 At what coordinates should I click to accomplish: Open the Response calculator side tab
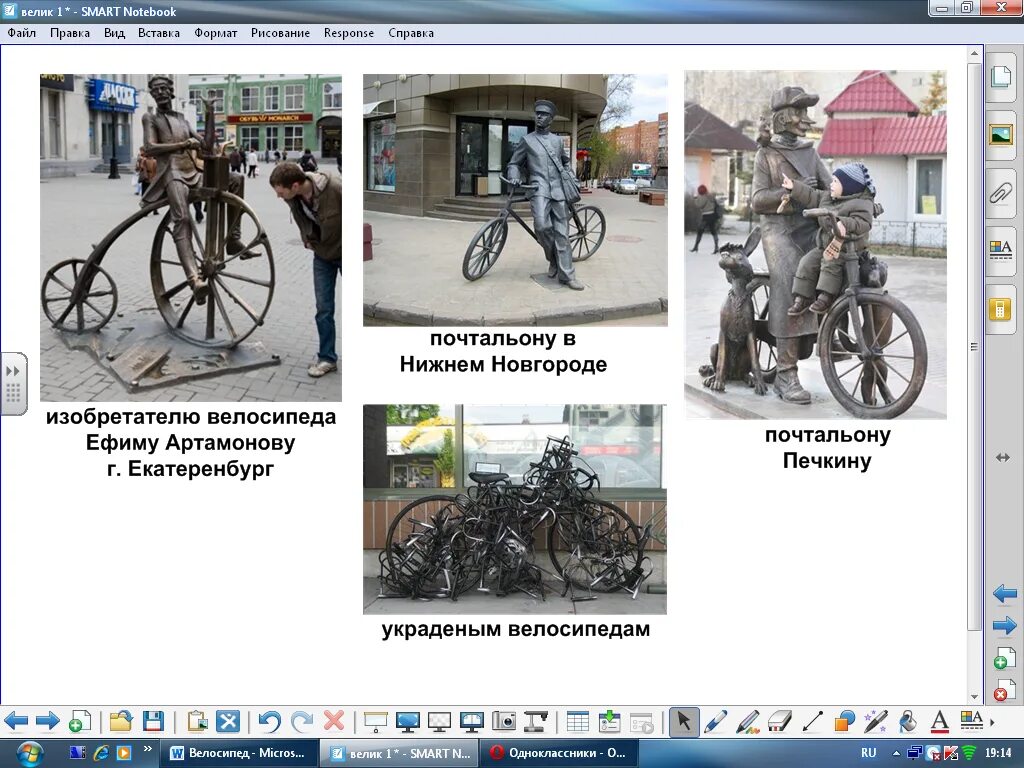pyautogui.click(x=1000, y=309)
